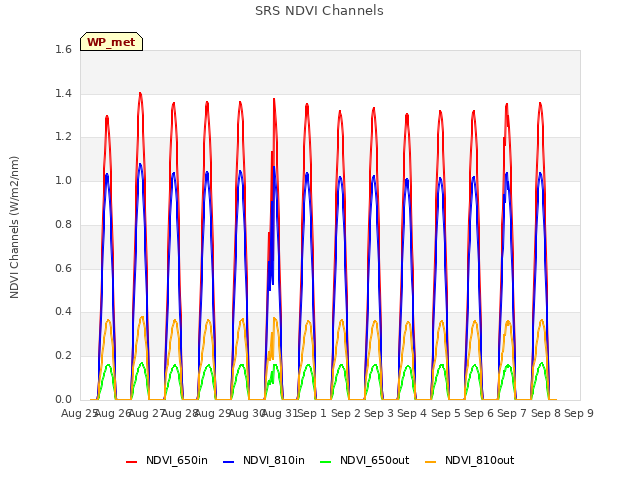This screenshot has height=480, width=640.
Task: Click the Sep 5 x-axis date label
Action: point(446,413)
